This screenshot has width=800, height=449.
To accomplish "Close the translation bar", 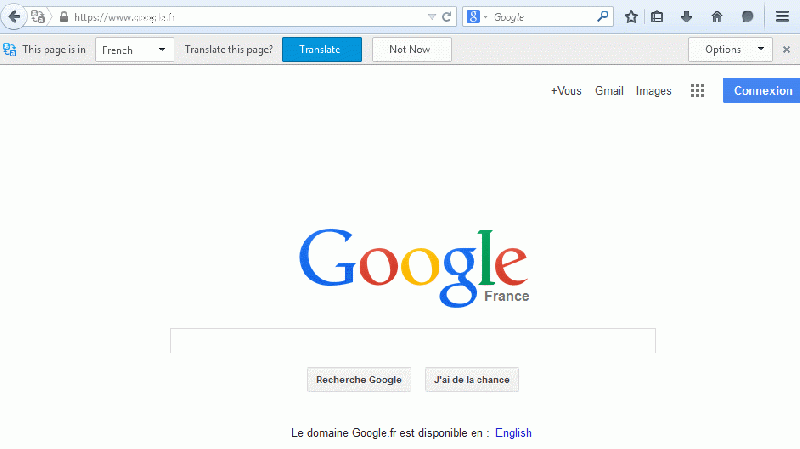I will click(786, 49).
